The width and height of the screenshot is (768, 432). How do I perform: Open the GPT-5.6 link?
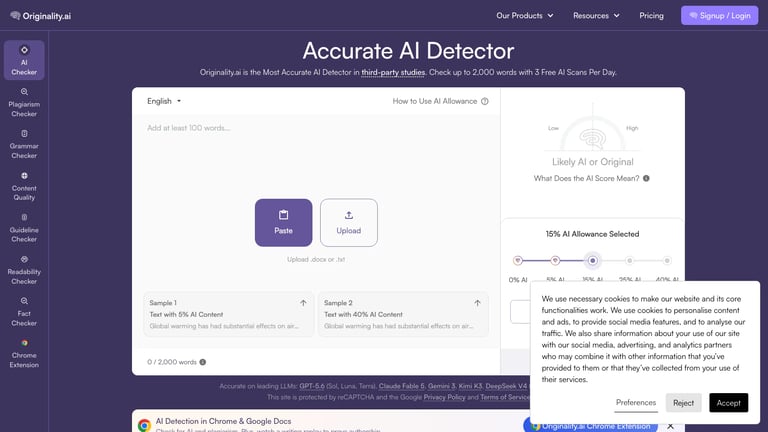[312, 386]
